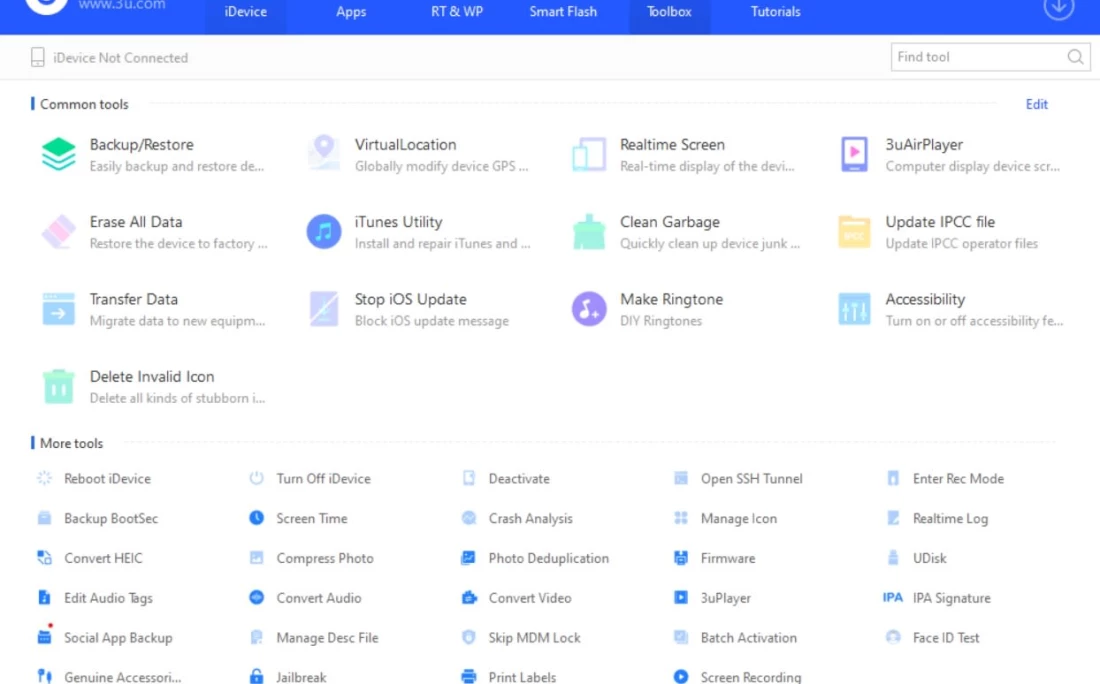Open the iTunes Utility icon

(x=324, y=232)
